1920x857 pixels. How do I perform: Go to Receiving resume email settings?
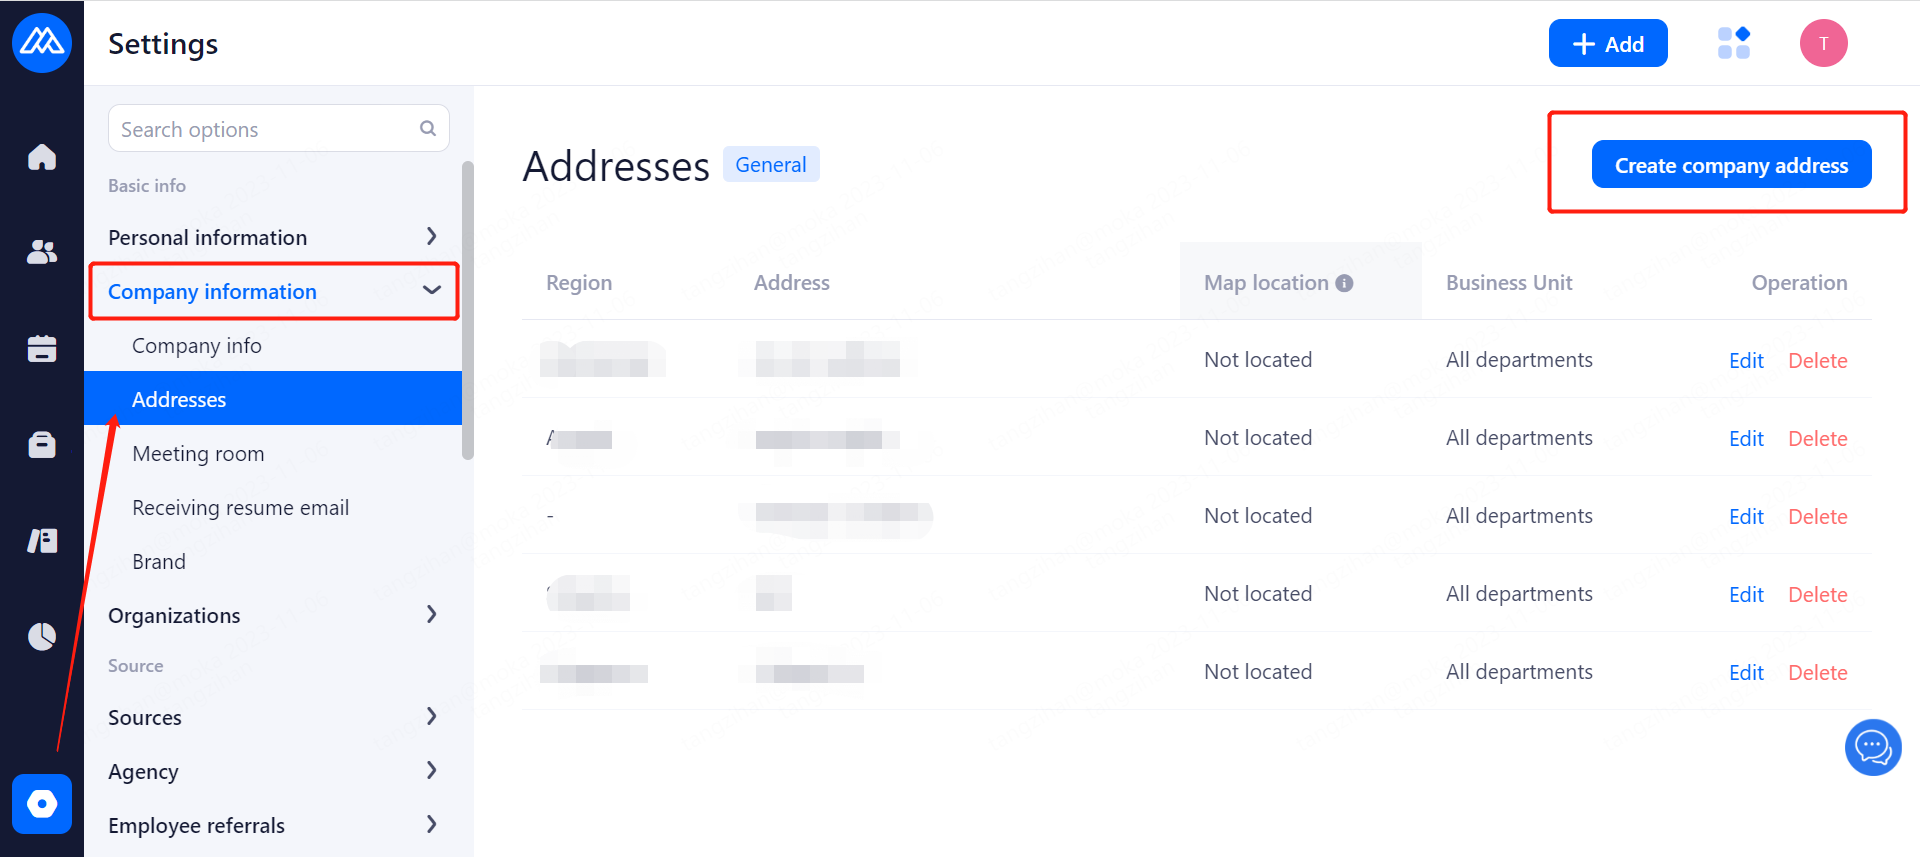[x=240, y=507]
